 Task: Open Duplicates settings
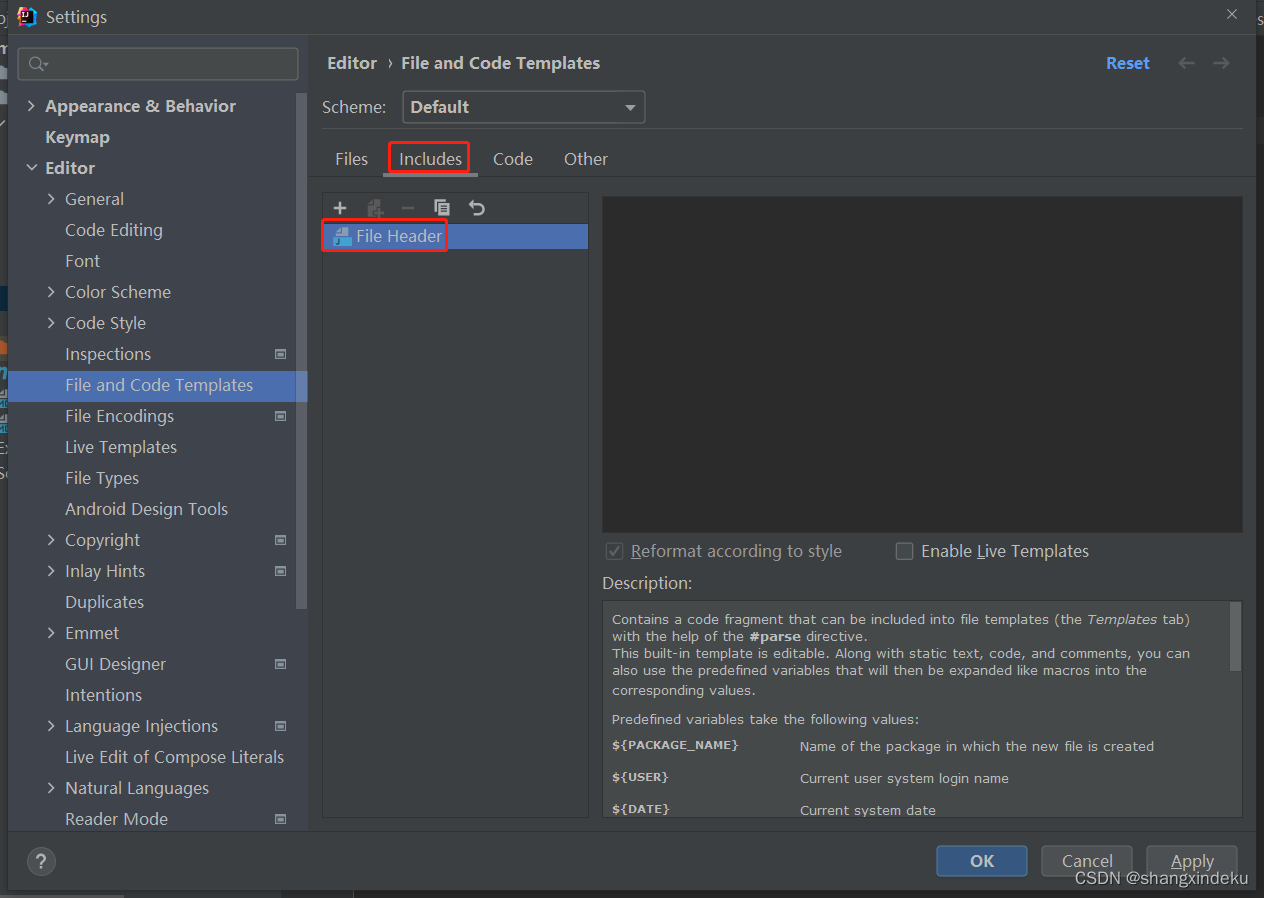point(104,602)
